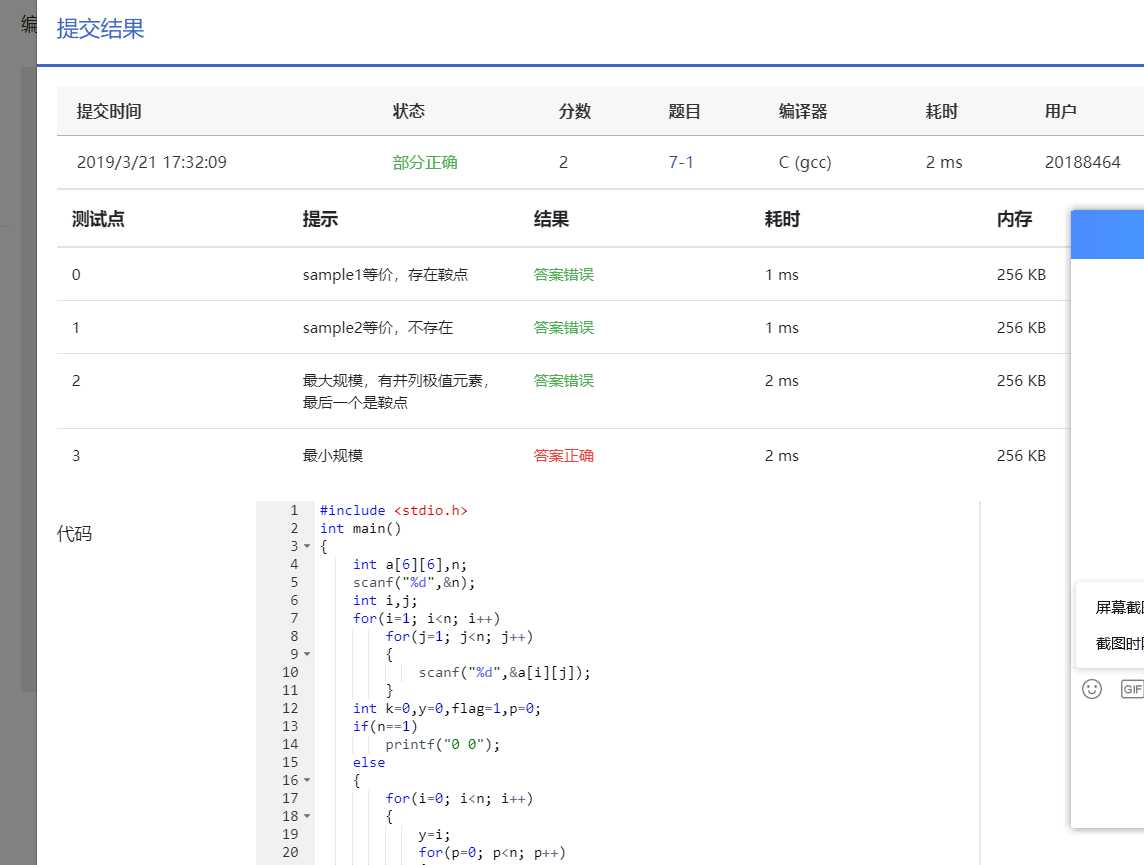Select score value 2
This screenshot has height=865, width=1144.
coord(563,162)
